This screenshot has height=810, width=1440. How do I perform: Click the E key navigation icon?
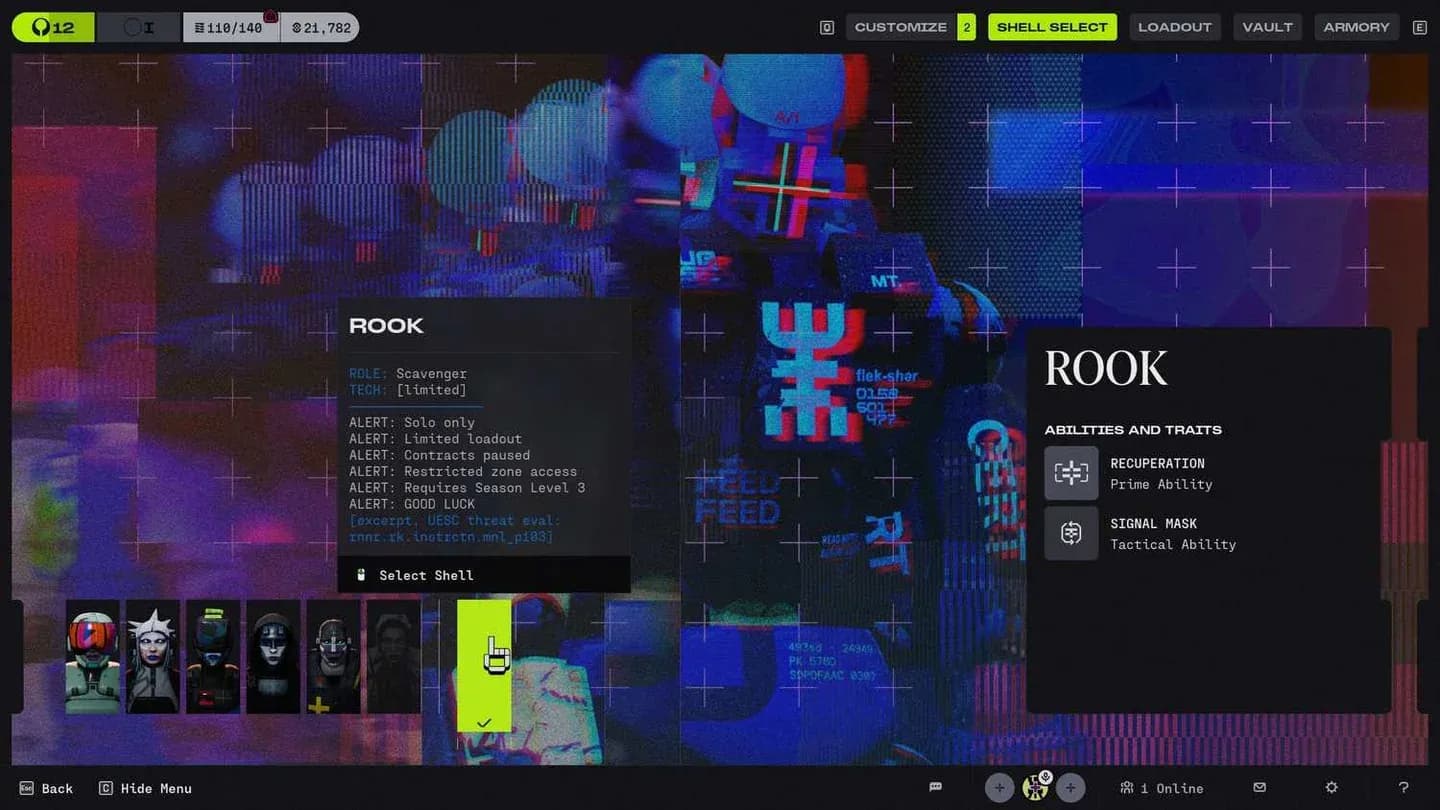[1419, 27]
